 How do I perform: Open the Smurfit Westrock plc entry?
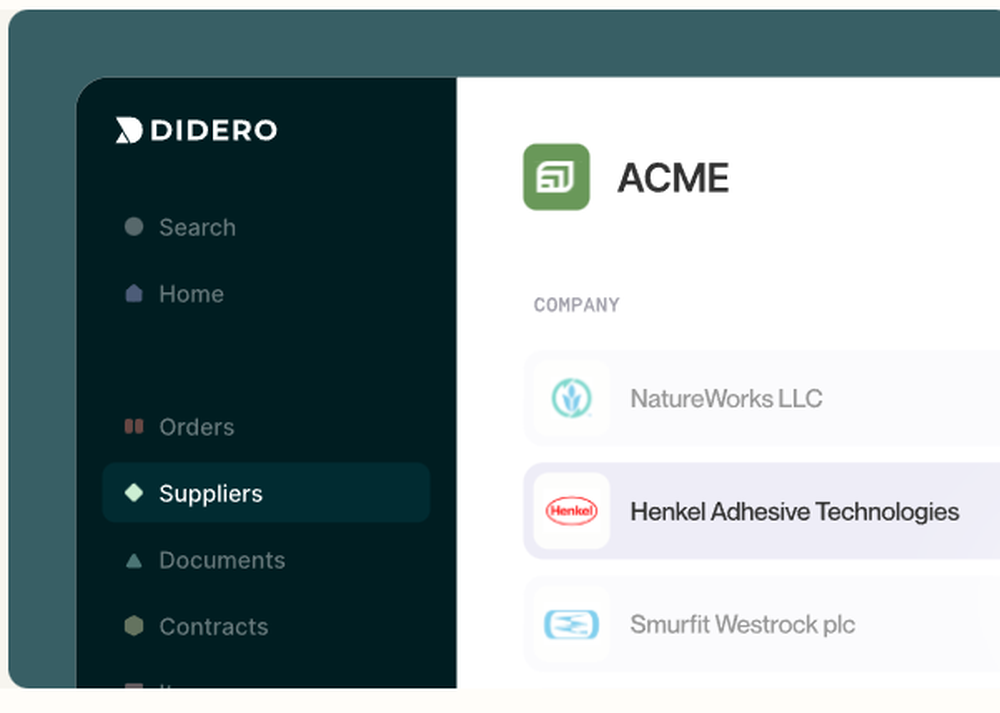pos(742,624)
